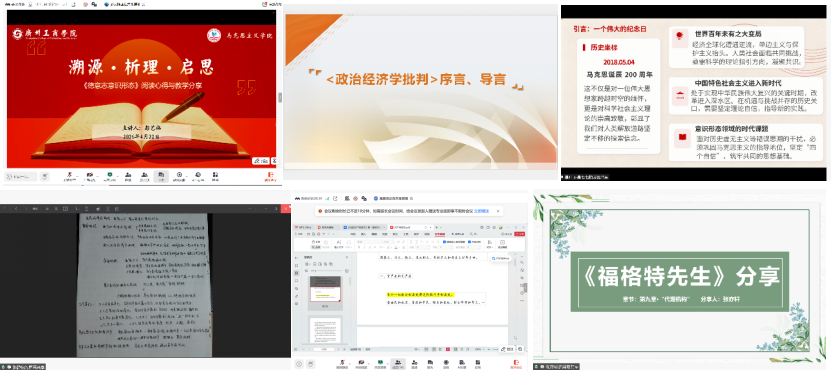Select the WPS Office home tab
Image resolution: width=831 pixels, height=372 pixels.
tap(303, 227)
